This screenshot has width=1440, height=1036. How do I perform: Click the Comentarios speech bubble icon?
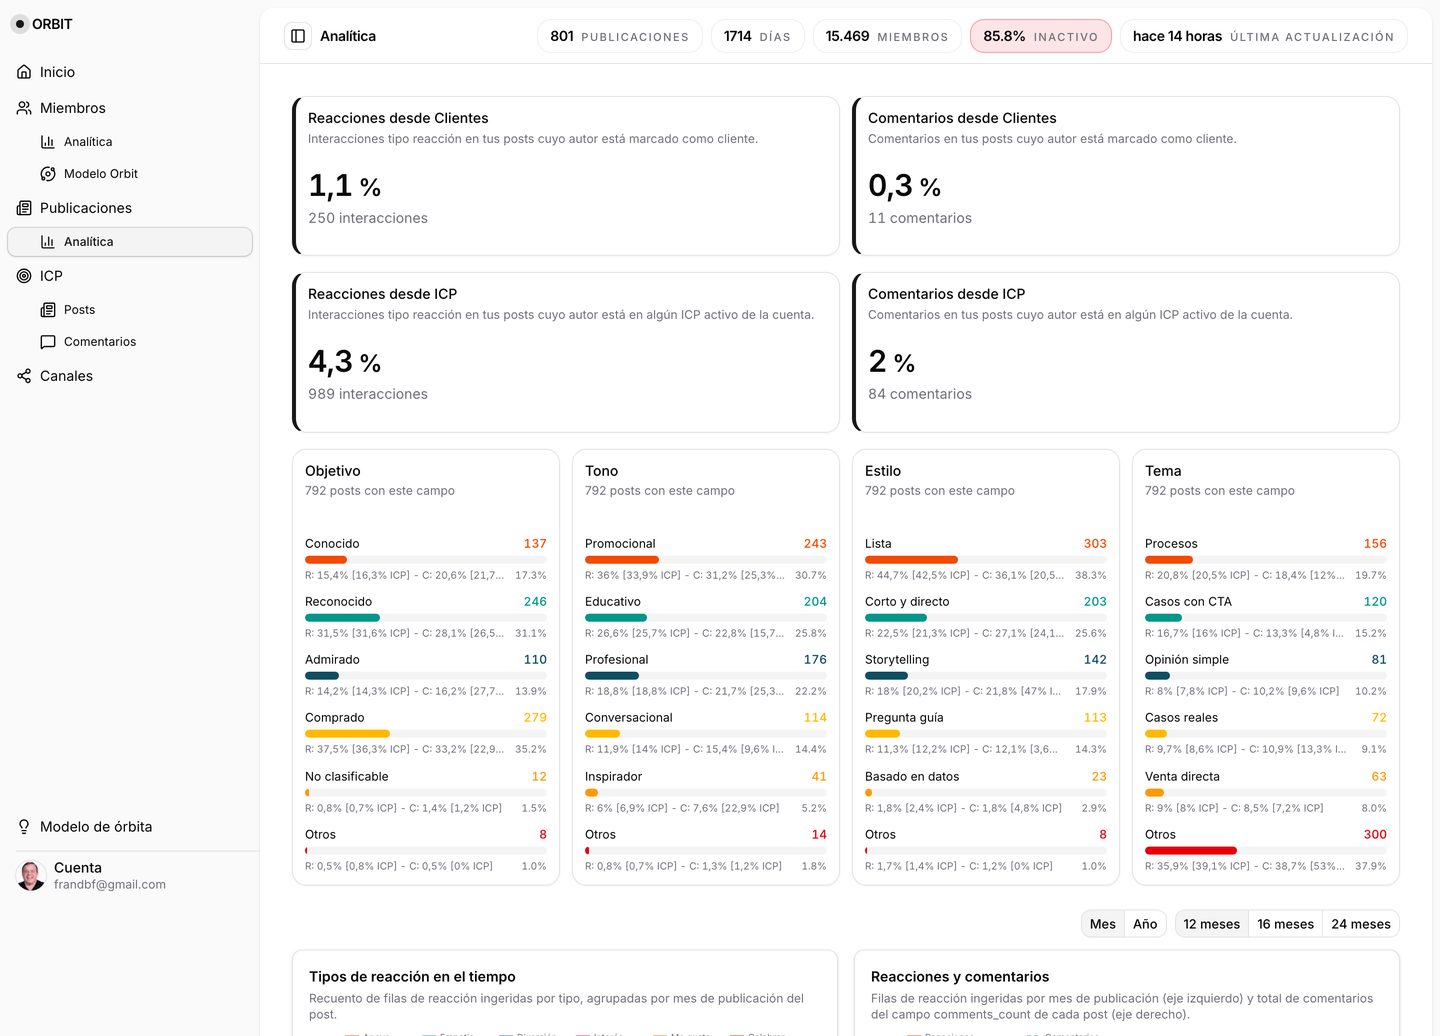pyautogui.click(x=48, y=342)
